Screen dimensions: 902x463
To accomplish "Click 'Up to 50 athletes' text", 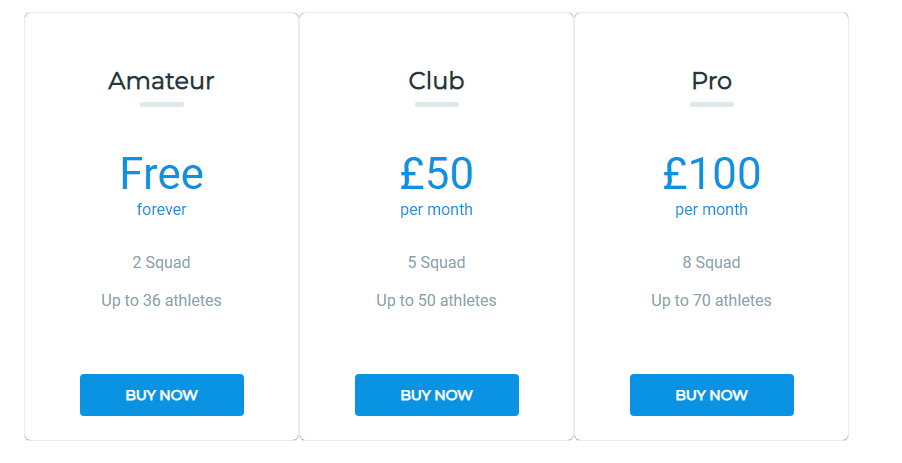I will pyautogui.click(x=437, y=300).
